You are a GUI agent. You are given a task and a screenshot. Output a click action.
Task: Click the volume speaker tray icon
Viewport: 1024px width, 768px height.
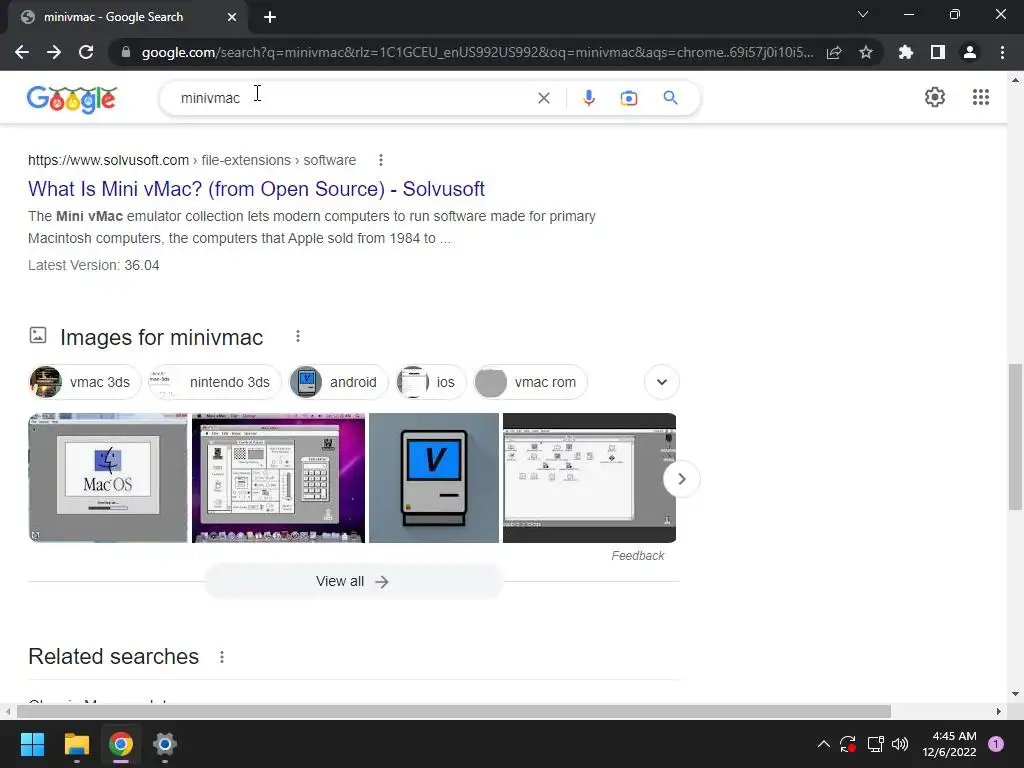(x=900, y=744)
